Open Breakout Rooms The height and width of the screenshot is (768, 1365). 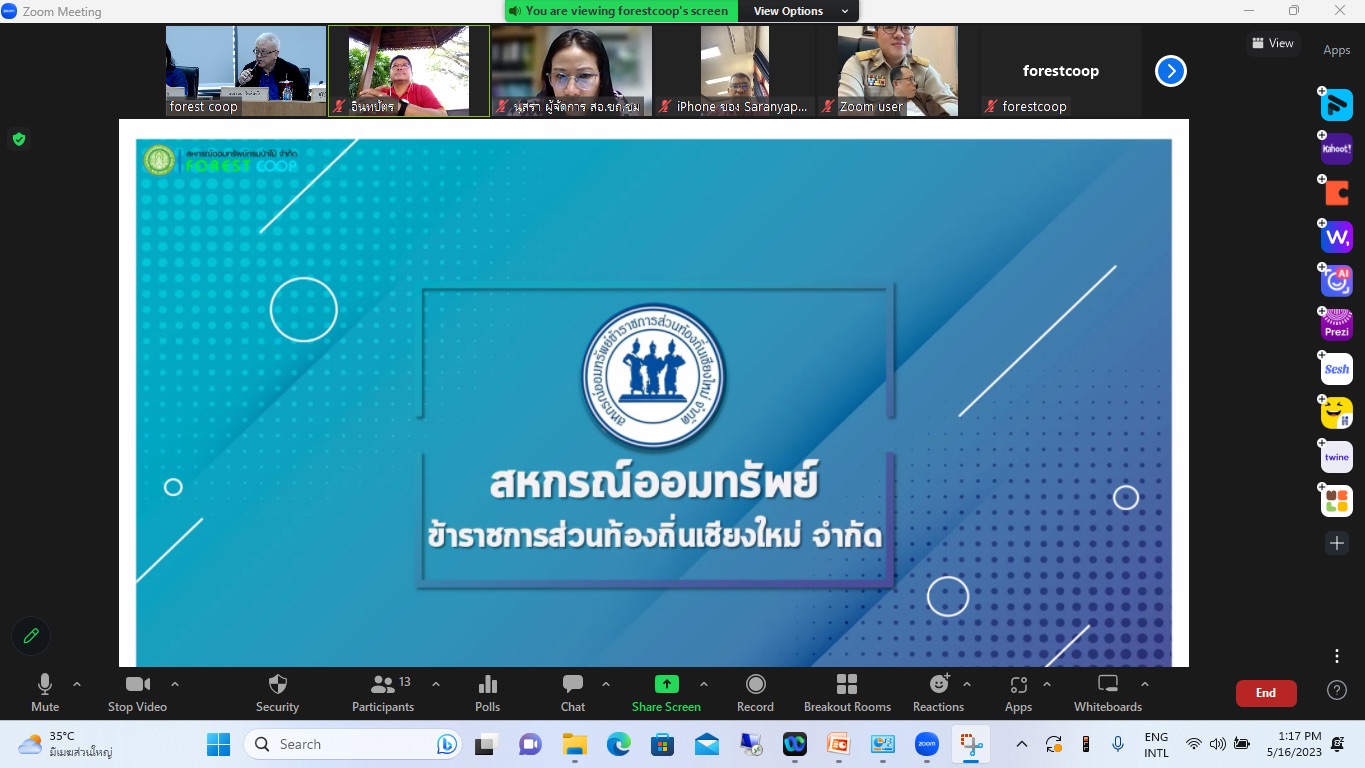[847, 693]
